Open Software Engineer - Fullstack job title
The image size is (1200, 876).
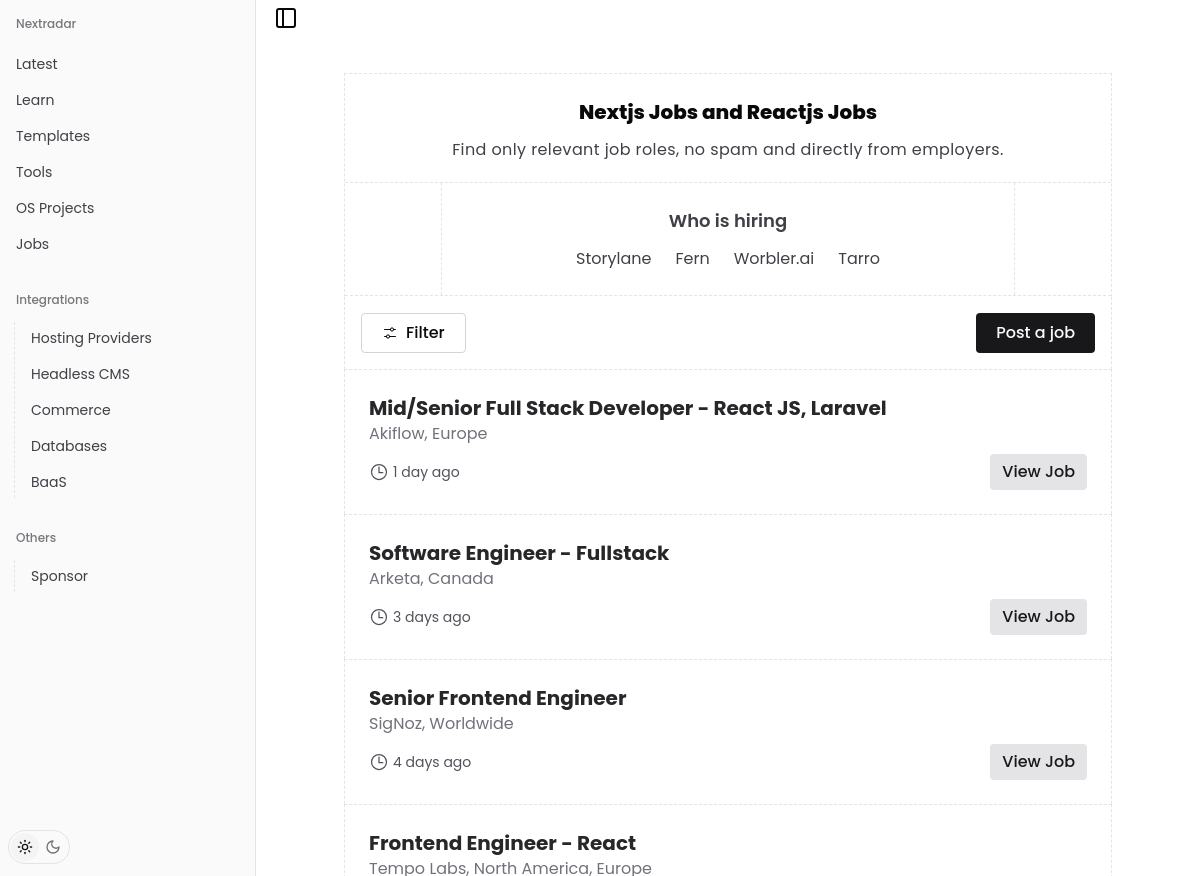(519, 553)
